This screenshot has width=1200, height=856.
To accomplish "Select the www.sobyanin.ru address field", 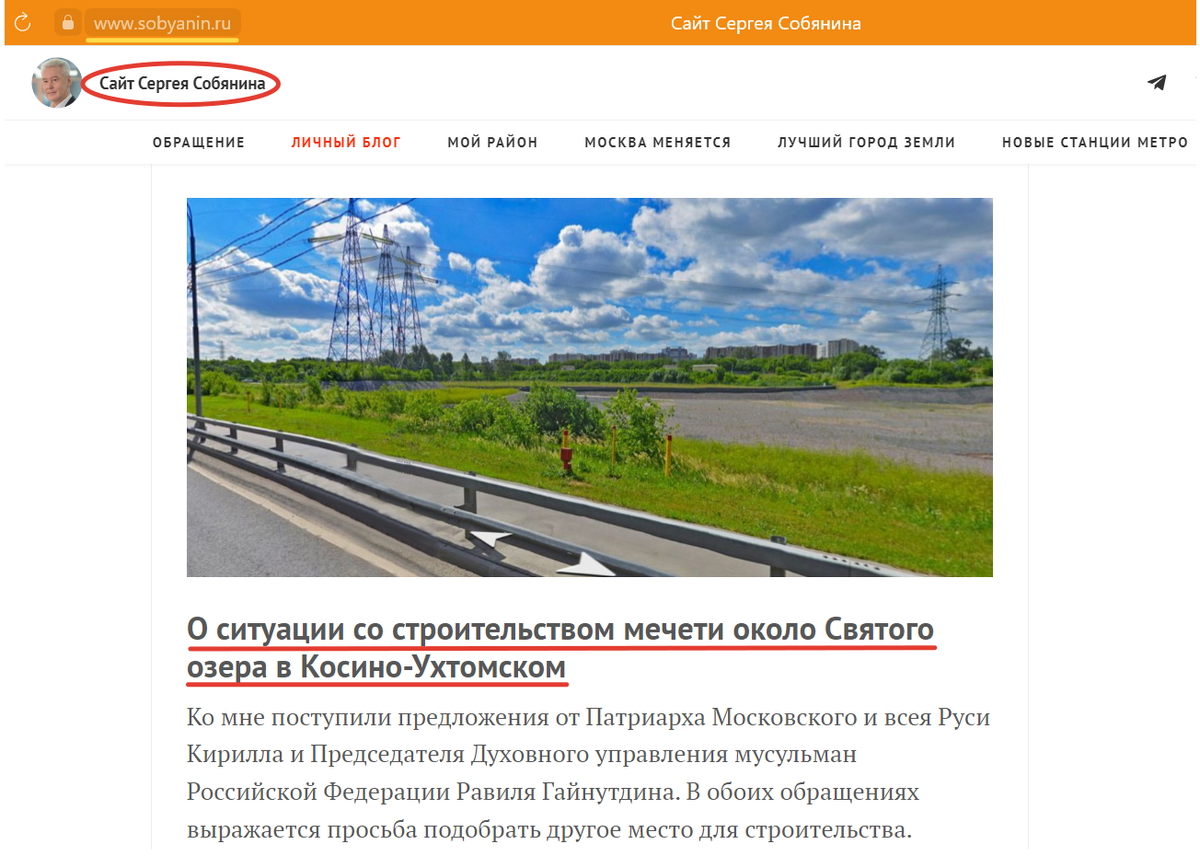I will (x=161, y=23).
